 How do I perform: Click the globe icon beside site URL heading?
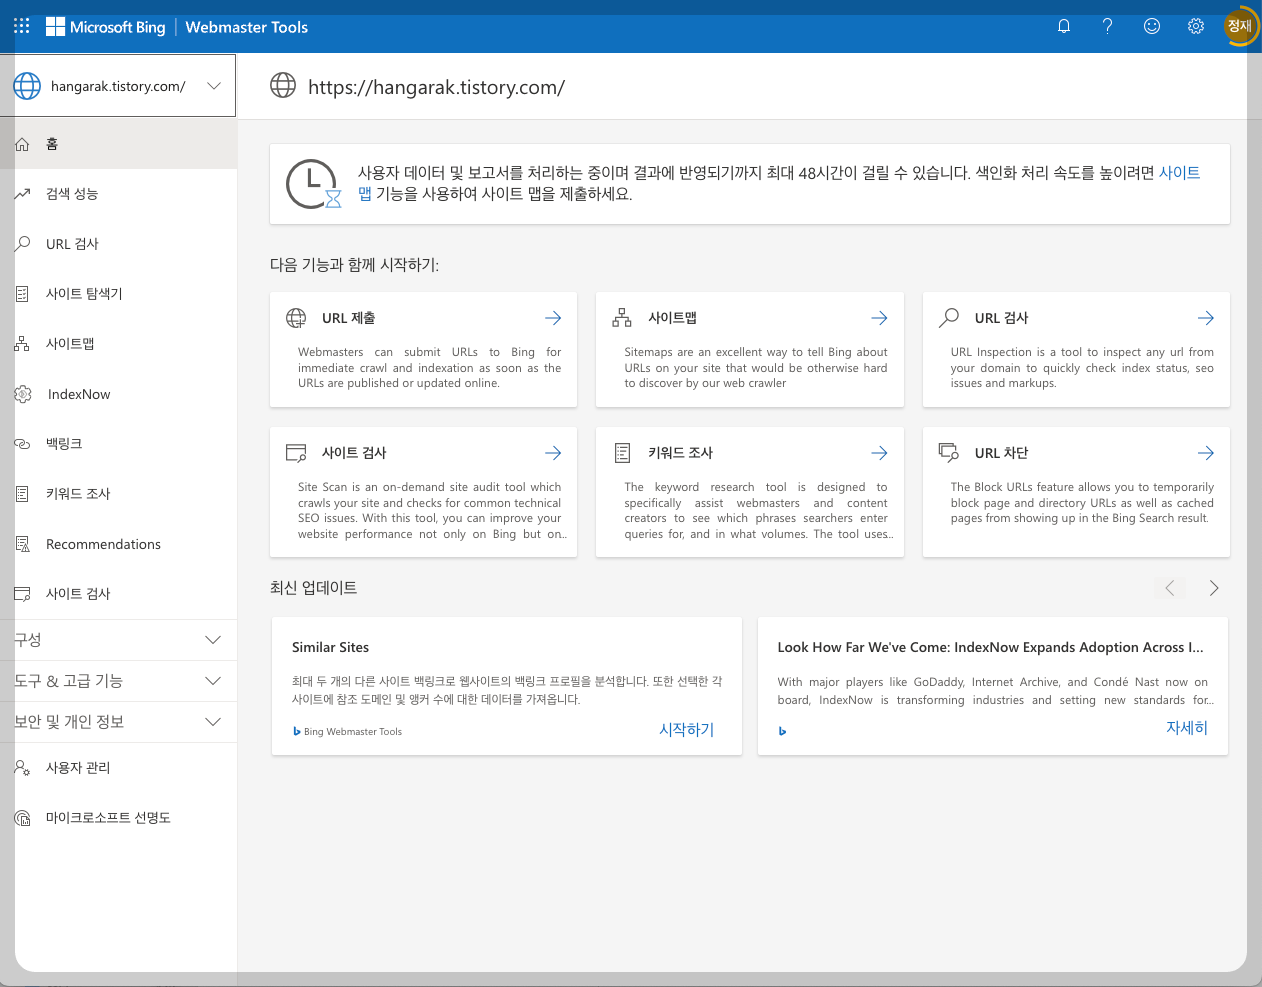(x=283, y=86)
